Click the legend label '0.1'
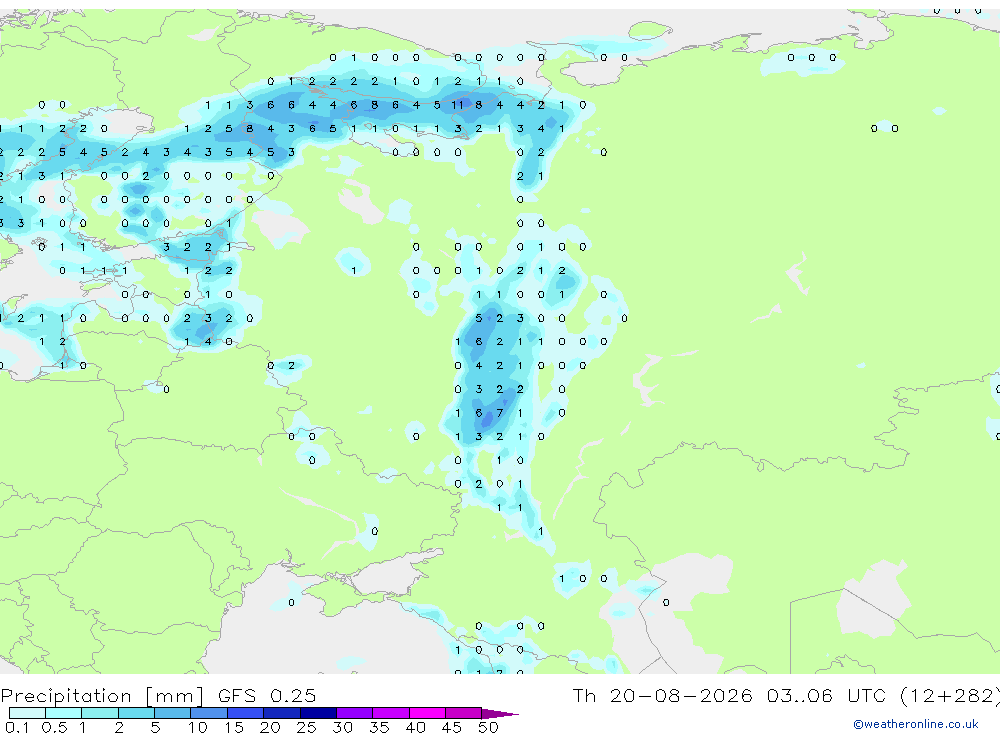This screenshot has width=1000, height=733. 17,727
